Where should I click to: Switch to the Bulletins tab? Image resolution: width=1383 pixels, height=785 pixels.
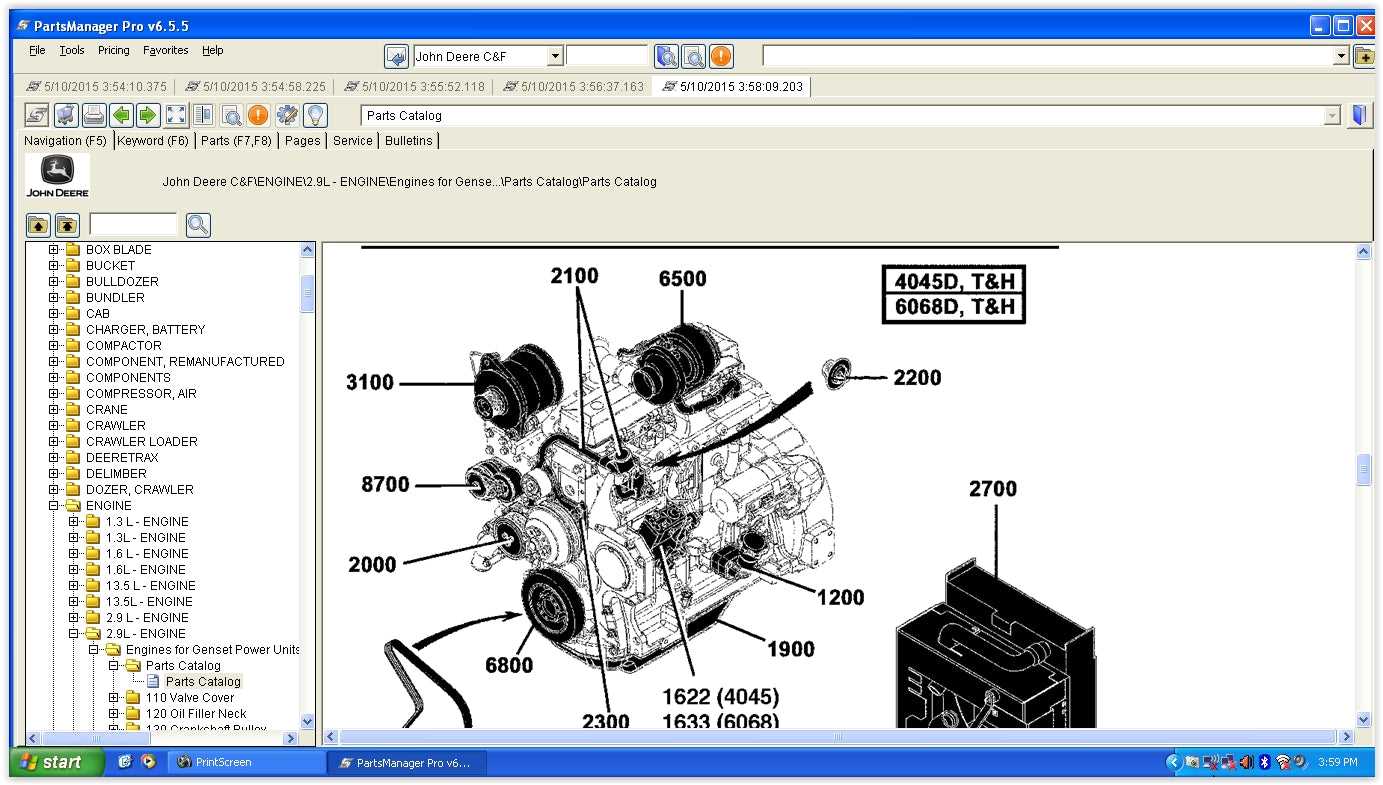tap(409, 141)
